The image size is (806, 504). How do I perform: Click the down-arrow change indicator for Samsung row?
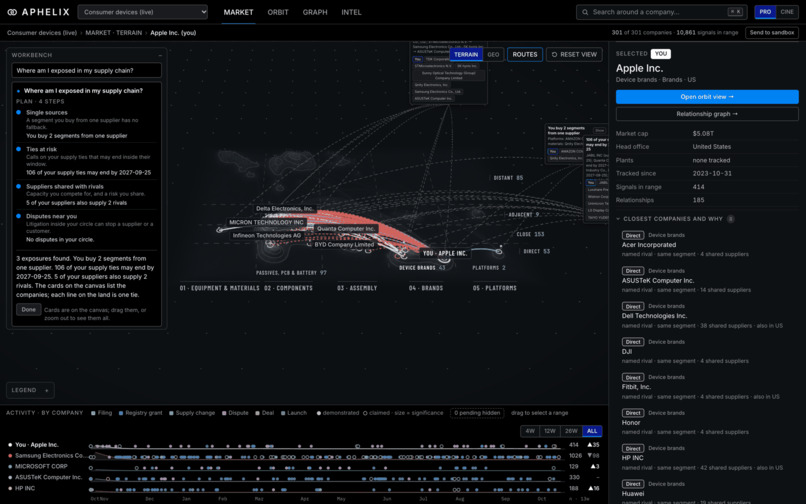click(593, 456)
